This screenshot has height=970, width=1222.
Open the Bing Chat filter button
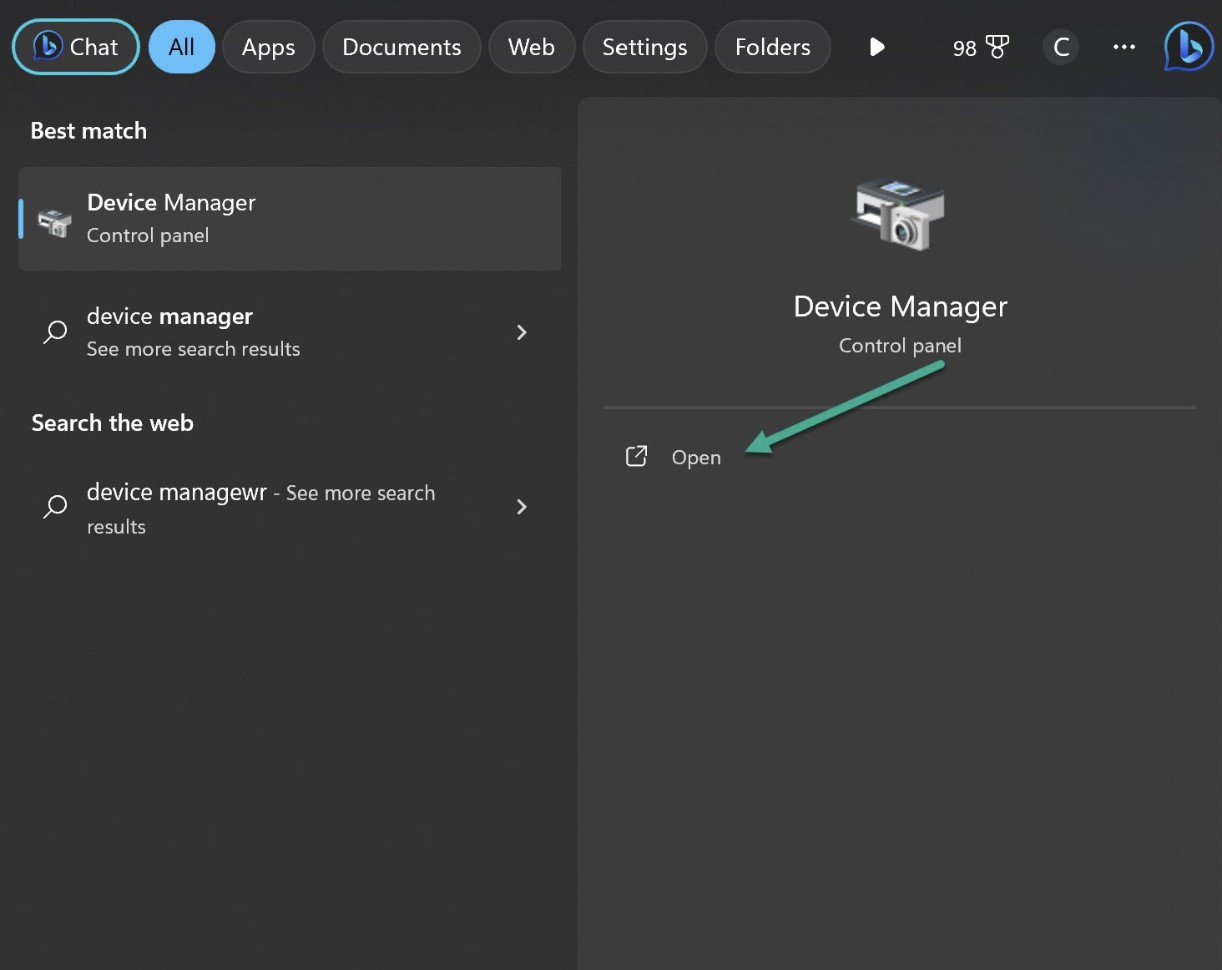(x=76, y=47)
